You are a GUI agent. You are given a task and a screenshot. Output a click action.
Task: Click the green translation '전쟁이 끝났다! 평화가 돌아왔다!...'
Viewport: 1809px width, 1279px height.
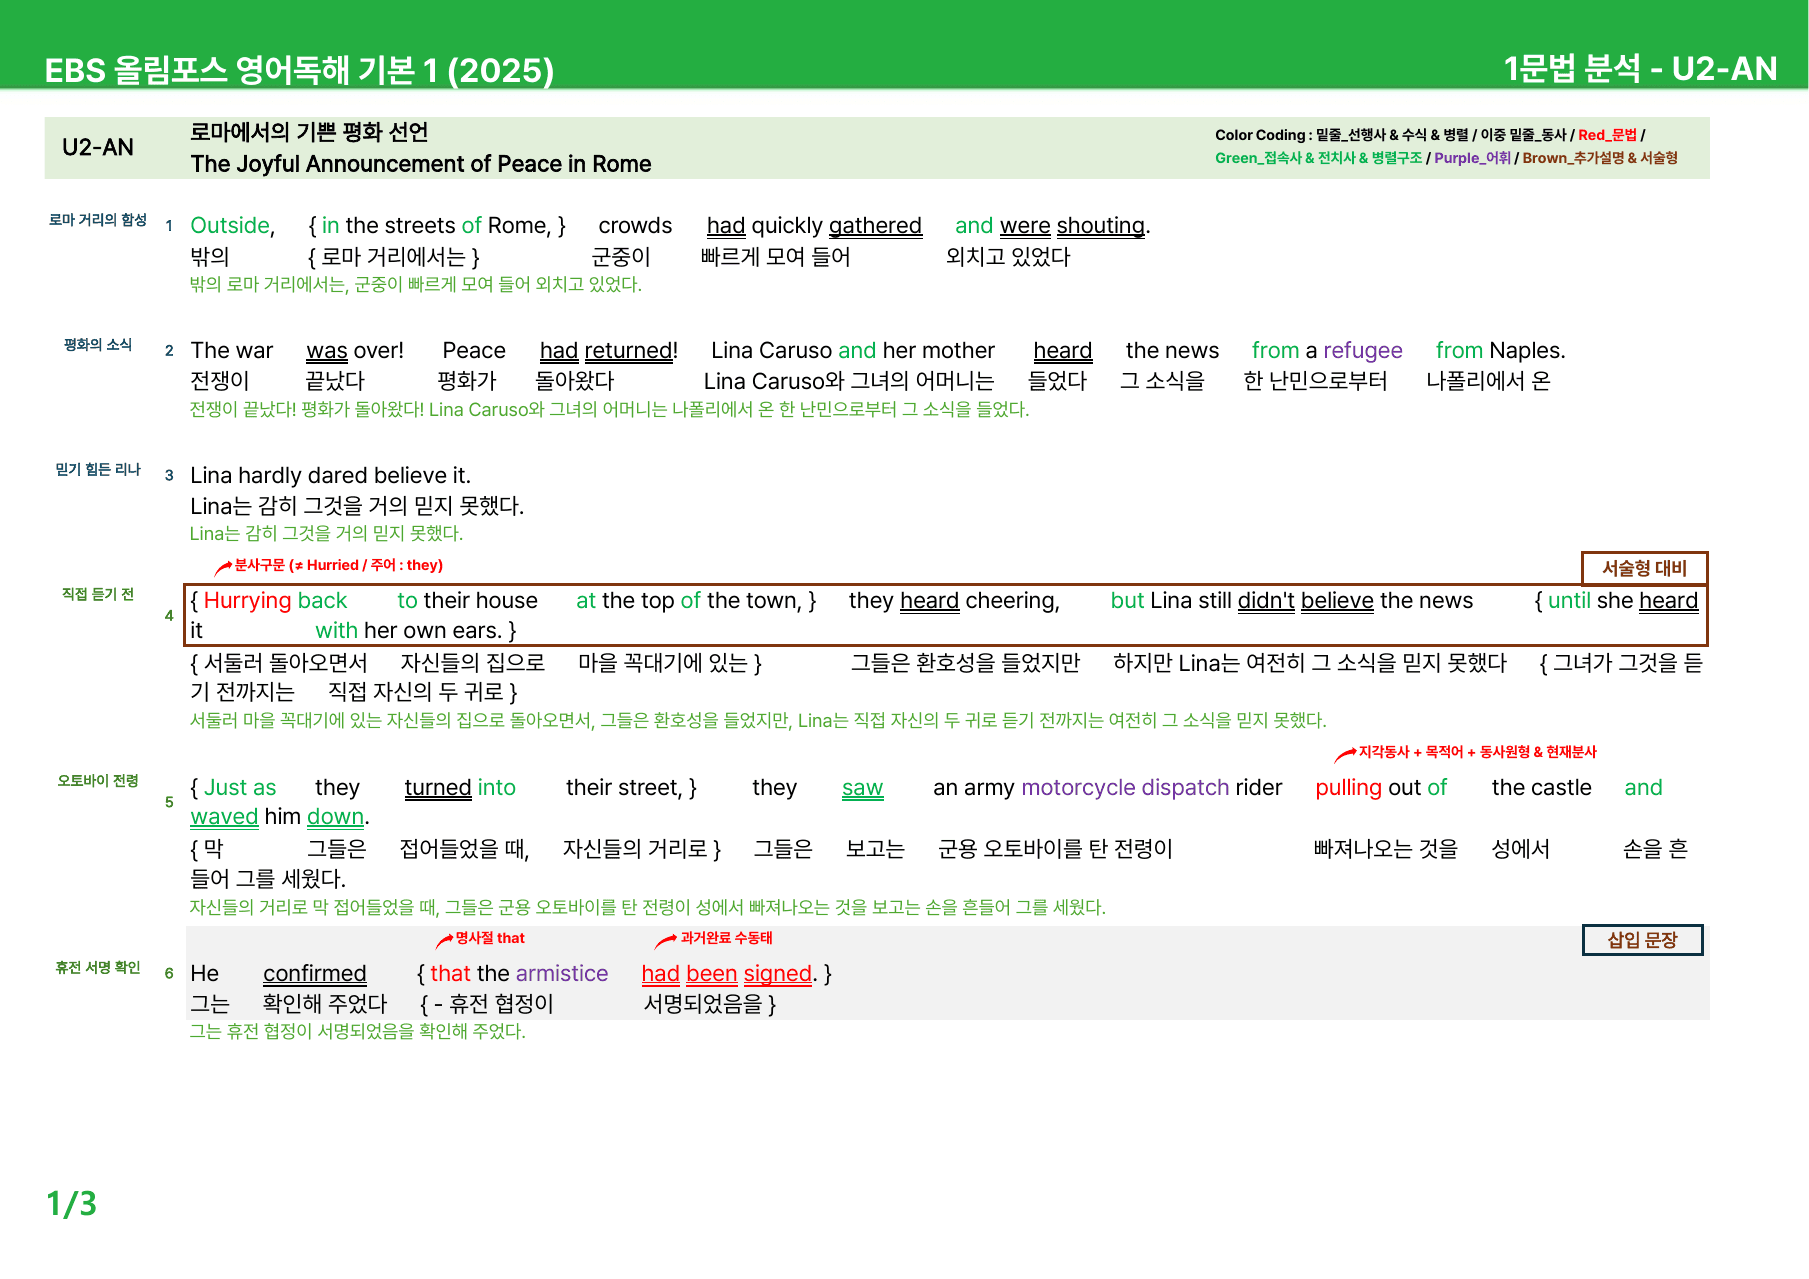coord(609,409)
